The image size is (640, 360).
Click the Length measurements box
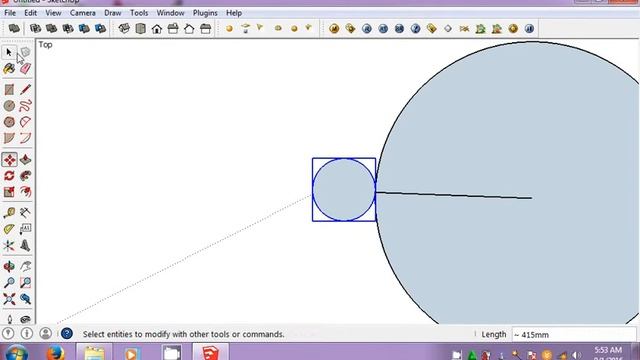(574, 335)
